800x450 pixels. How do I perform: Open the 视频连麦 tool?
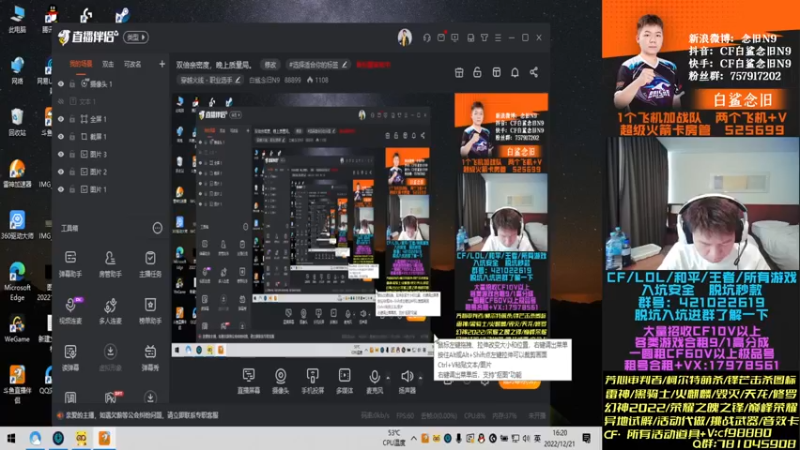coord(70,311)
